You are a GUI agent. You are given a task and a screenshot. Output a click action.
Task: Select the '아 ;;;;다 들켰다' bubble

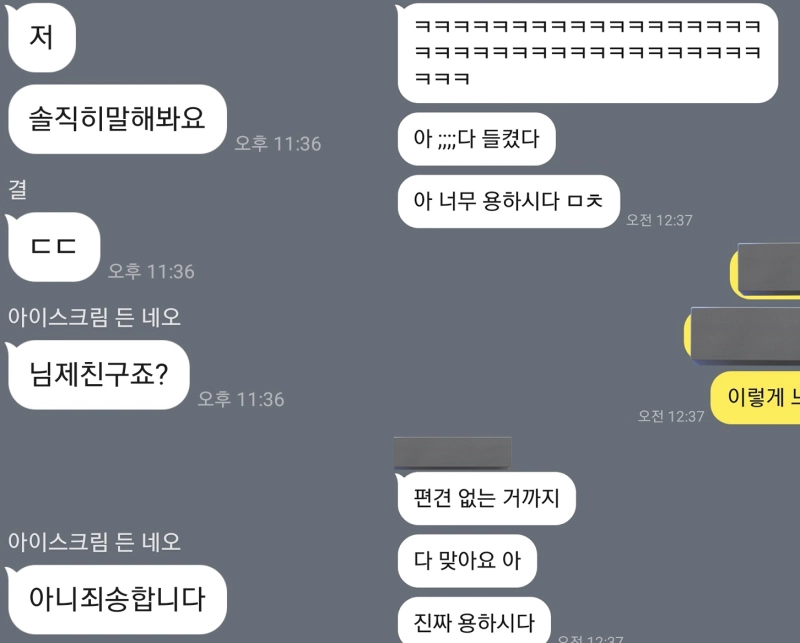pos(476,139)
